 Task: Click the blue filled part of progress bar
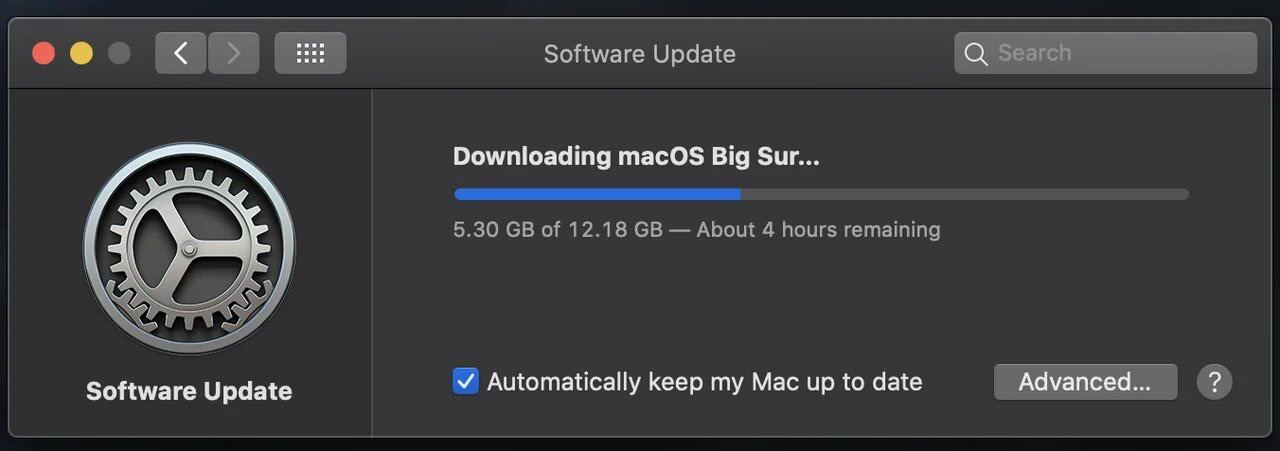pyautogui.click(x=597, y=194)
